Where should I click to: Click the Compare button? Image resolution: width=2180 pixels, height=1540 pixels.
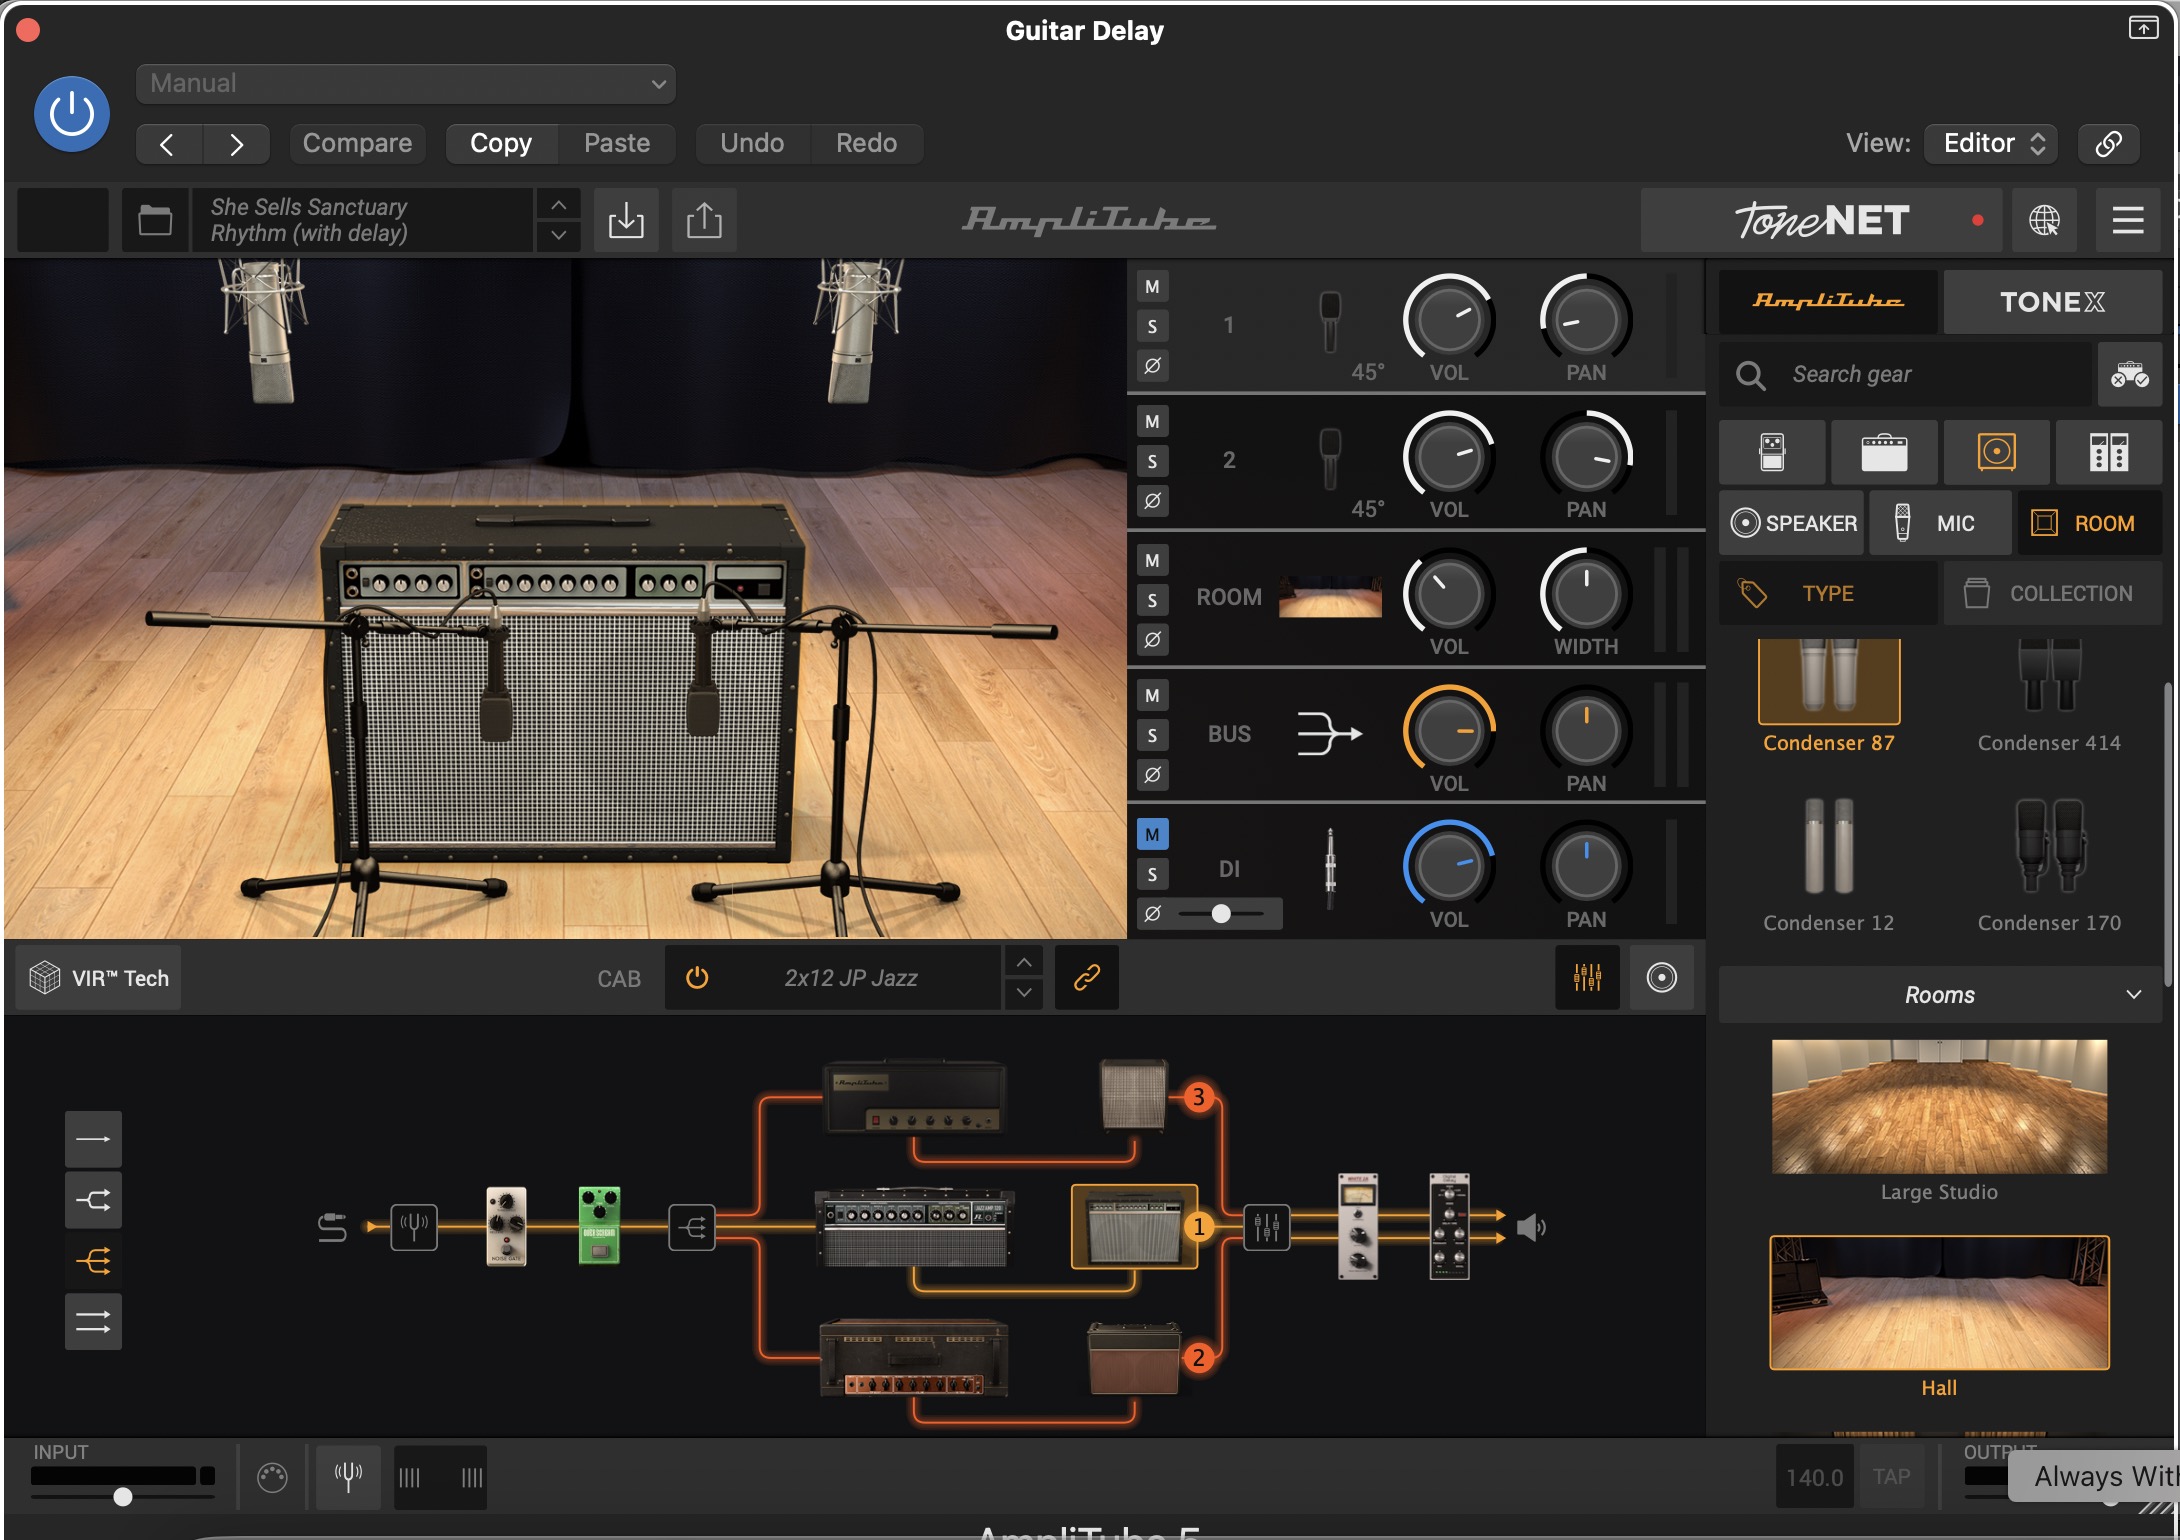357,143
